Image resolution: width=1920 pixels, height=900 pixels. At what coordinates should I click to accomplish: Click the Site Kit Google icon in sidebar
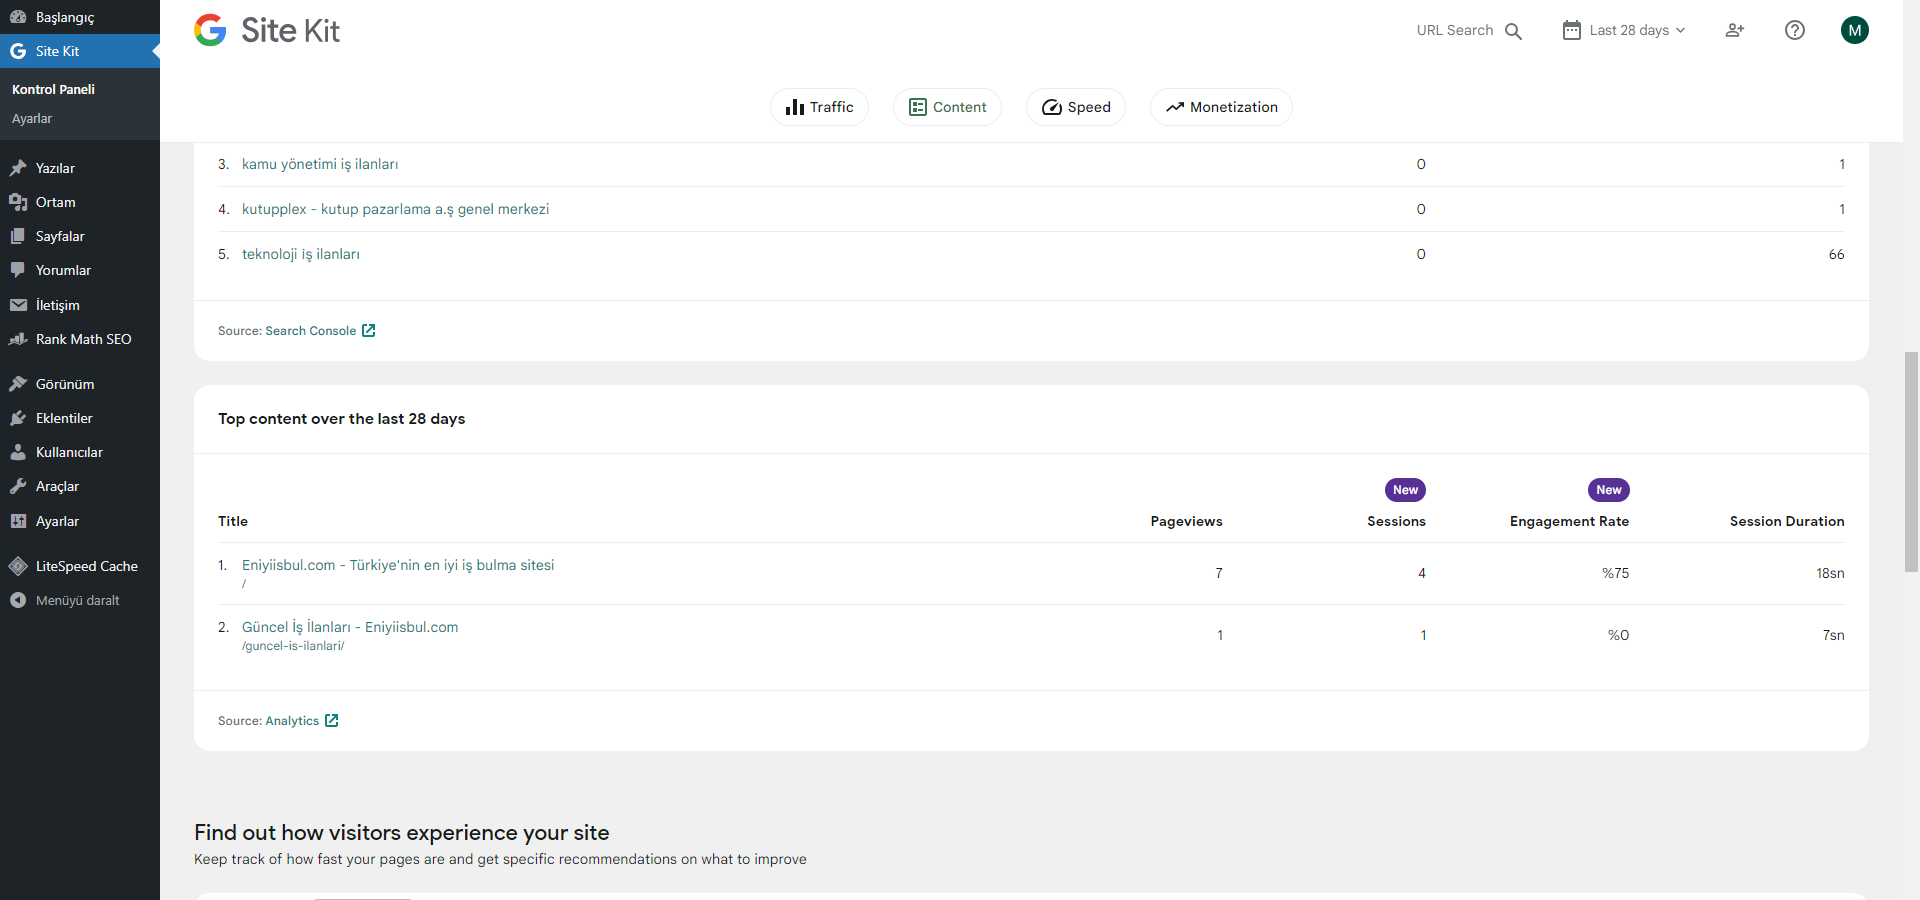click(x=18, y=51)
